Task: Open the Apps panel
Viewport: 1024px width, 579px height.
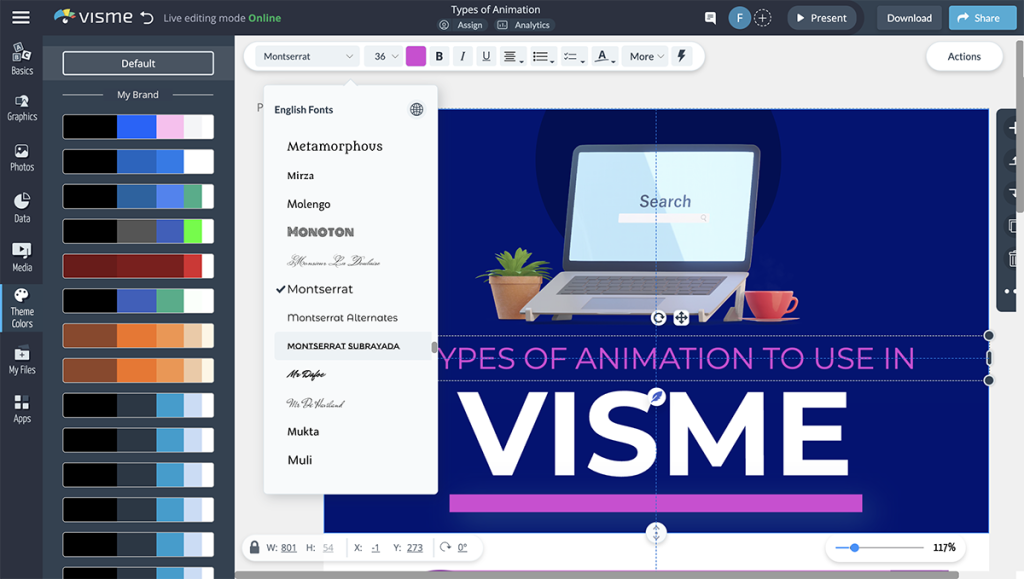Action: (21, 408)
